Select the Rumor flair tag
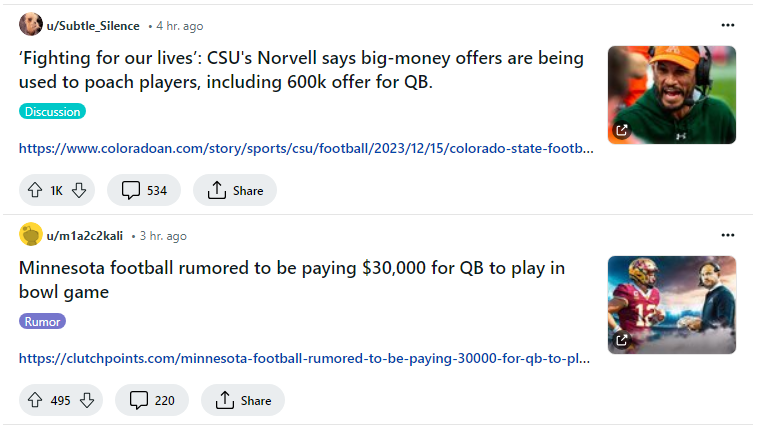Viewport: 764px width, 429px height. point(42,322)
